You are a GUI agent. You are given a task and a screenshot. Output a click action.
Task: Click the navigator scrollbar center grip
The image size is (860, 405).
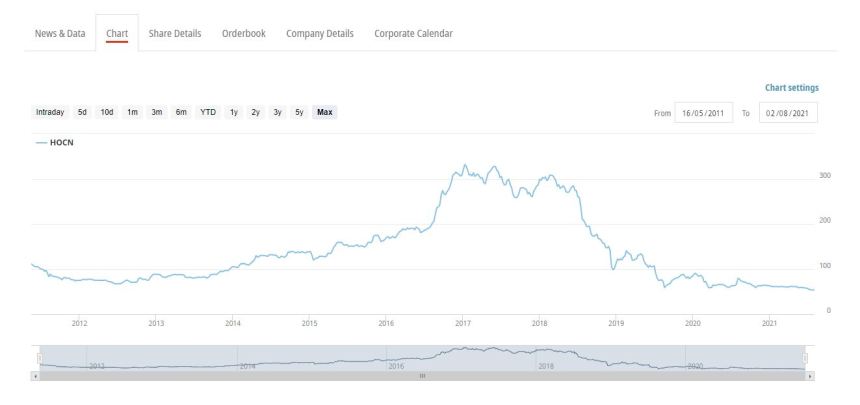(422, 376)
